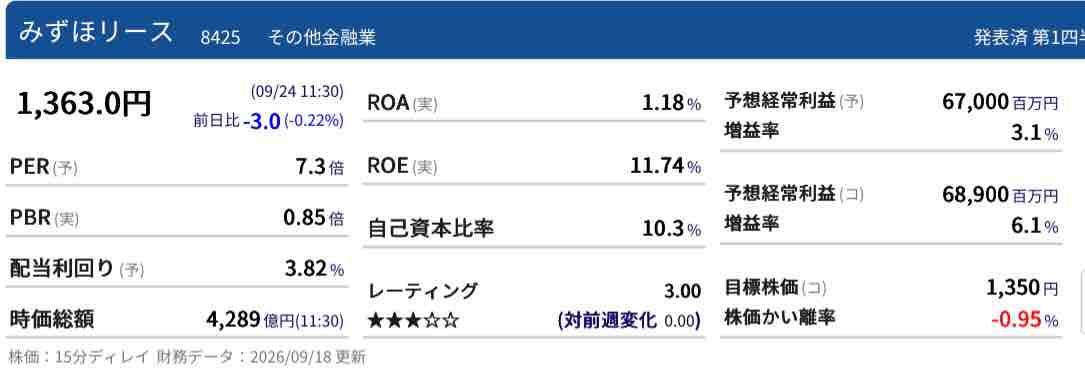Click the 自己資本比率 label
The height and width of the screenshot is (370, 1085).
[430, 229]
